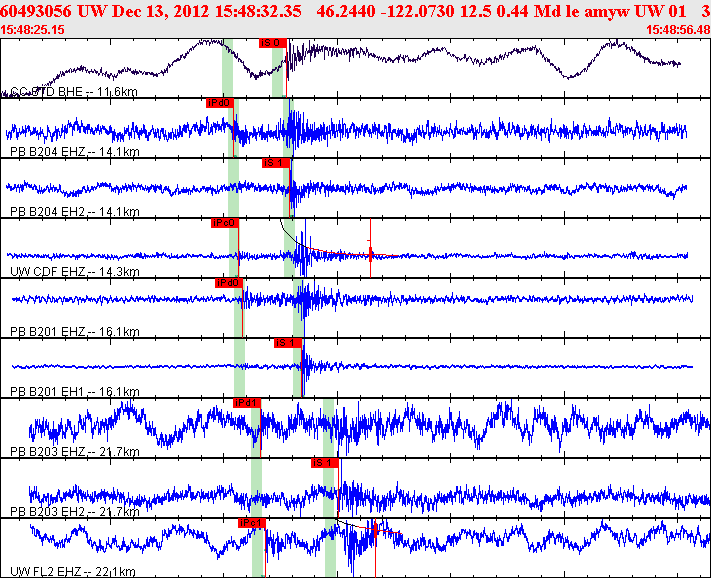The image size is (711, 578).
Task: Select the iPd0 pick flag on B204 EHZ
Action: (x=219, y=103)
